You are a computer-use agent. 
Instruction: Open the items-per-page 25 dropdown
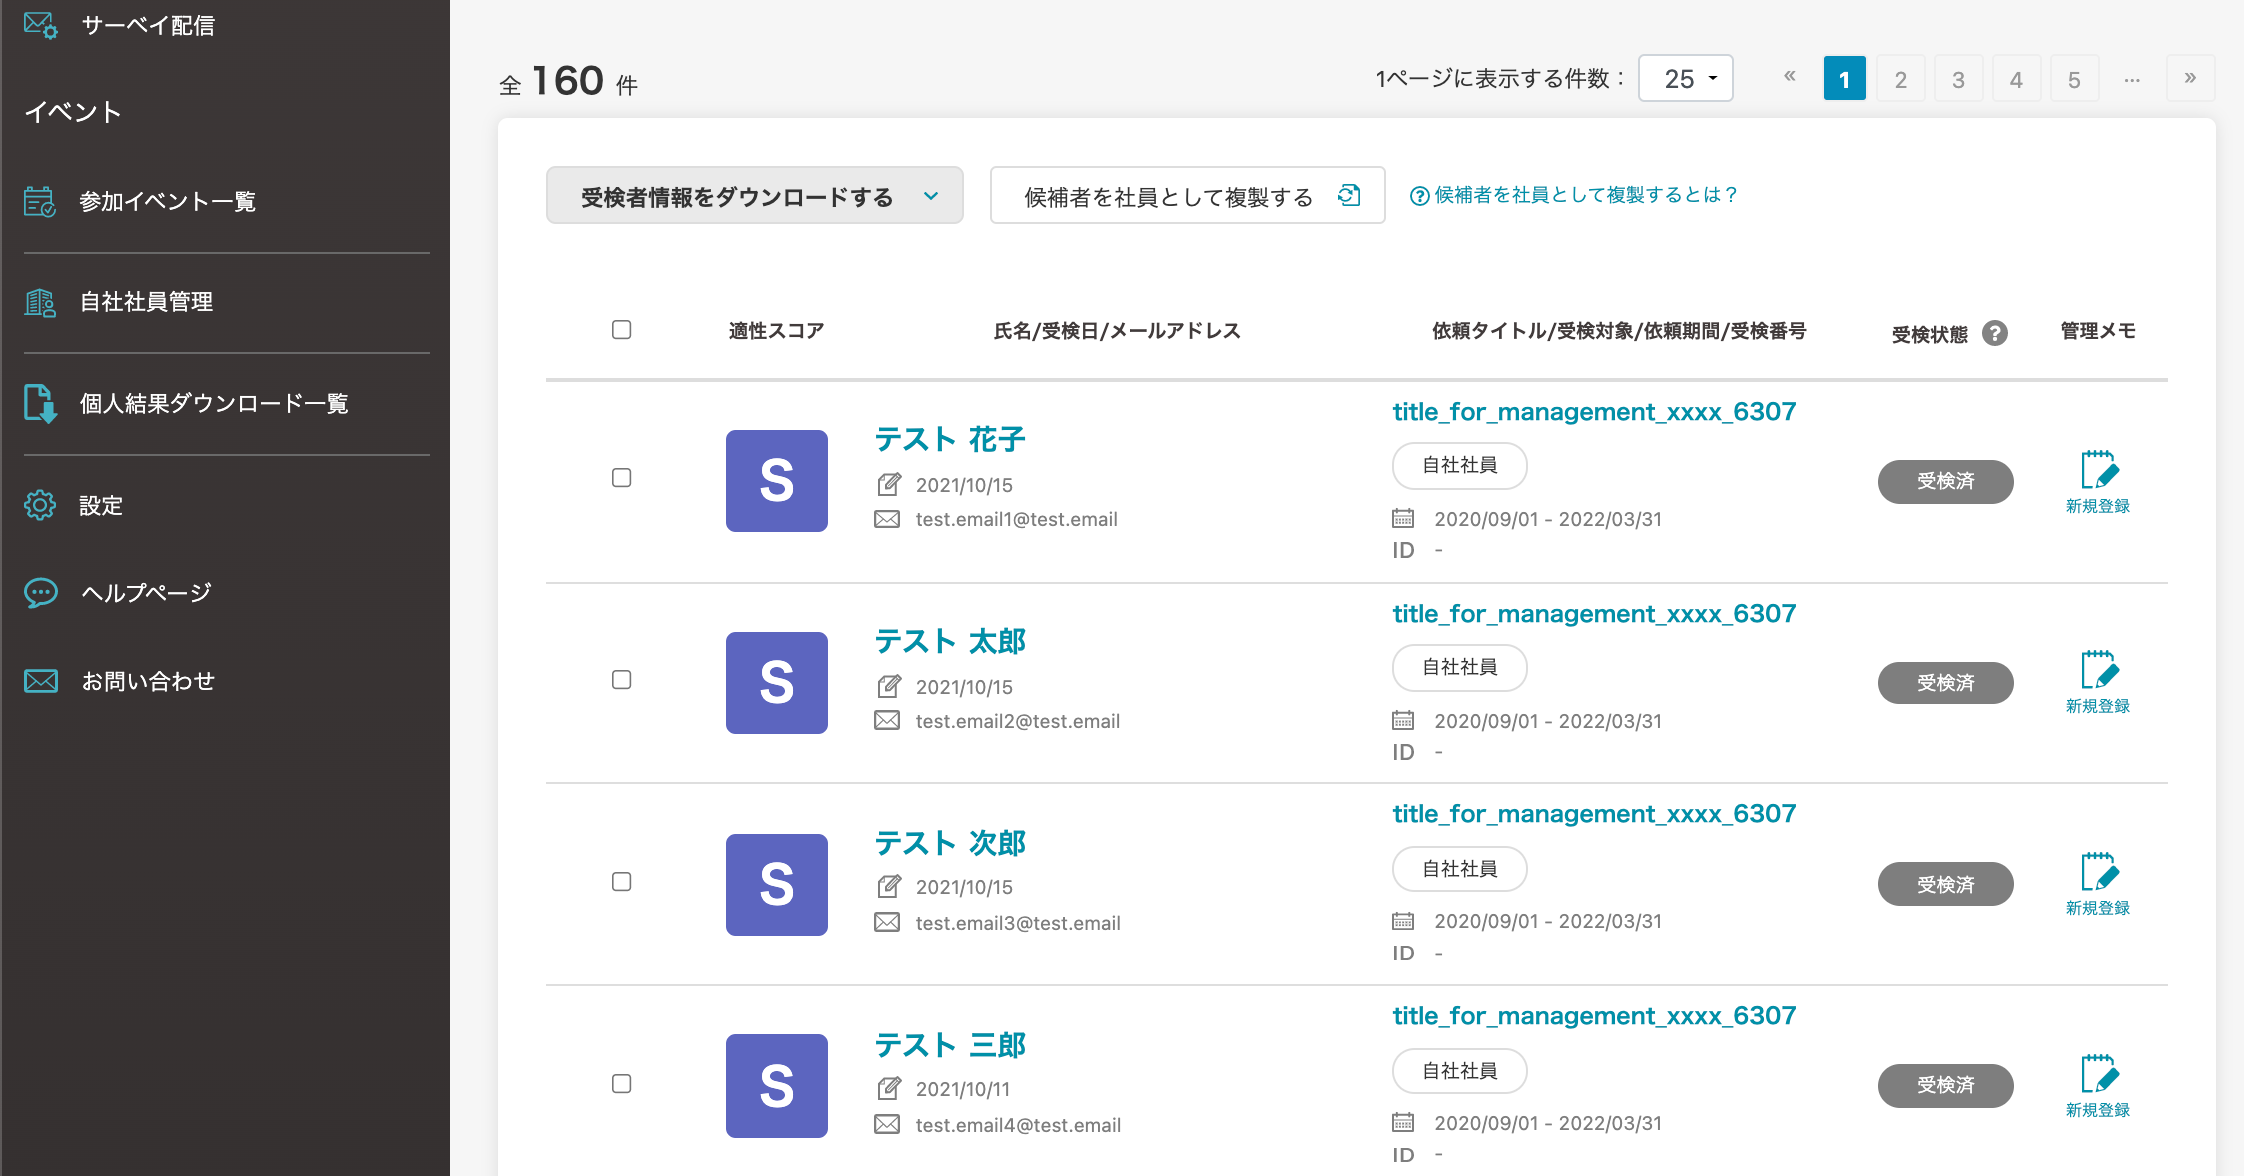(1686, 78)
